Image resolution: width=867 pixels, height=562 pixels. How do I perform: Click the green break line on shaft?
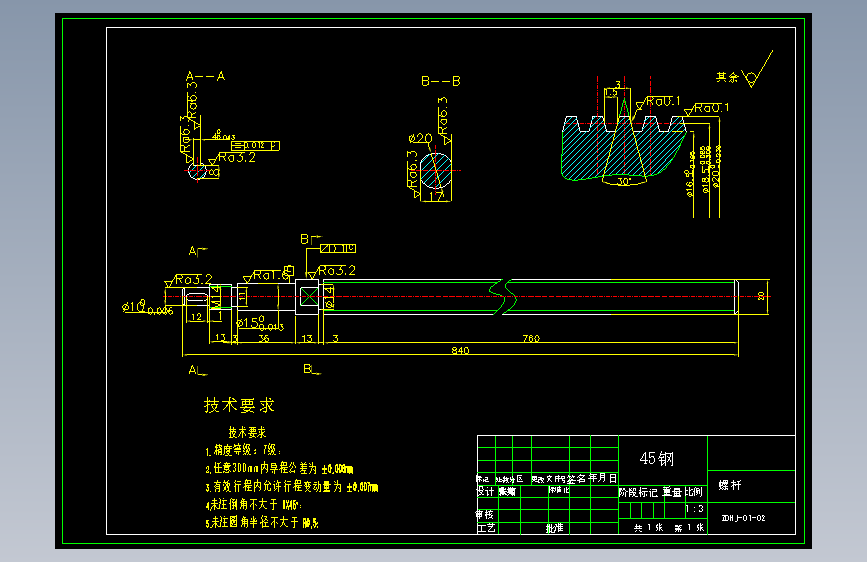point(503,297)
